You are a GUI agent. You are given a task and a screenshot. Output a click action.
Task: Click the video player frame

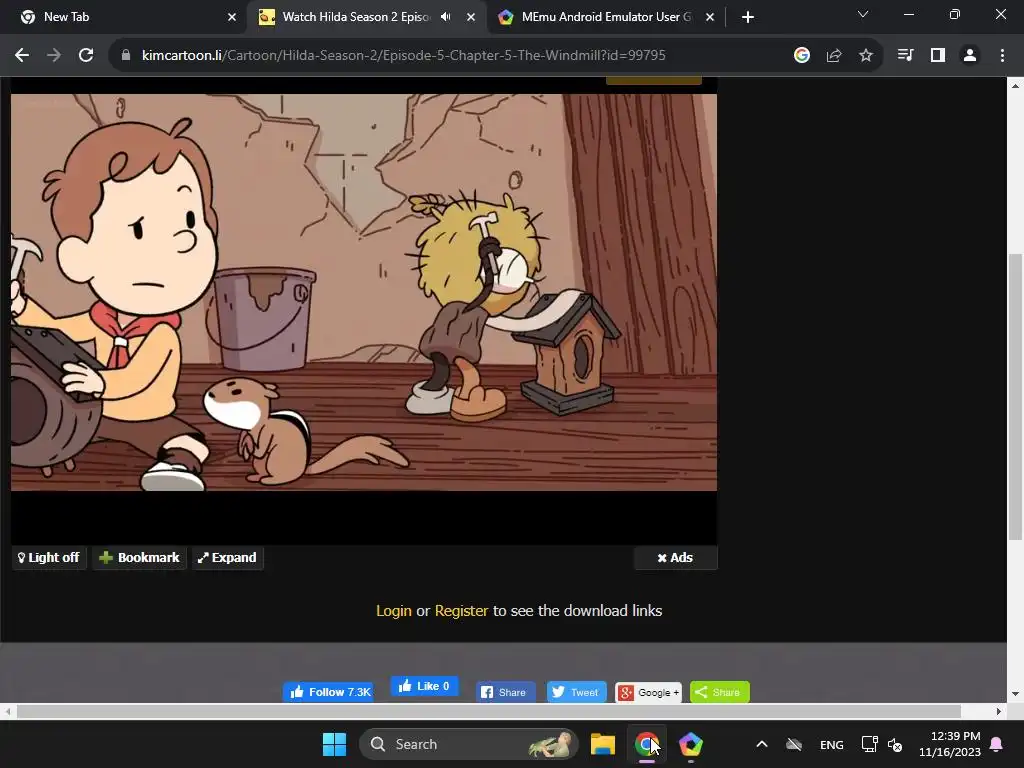tap(364, 292)
